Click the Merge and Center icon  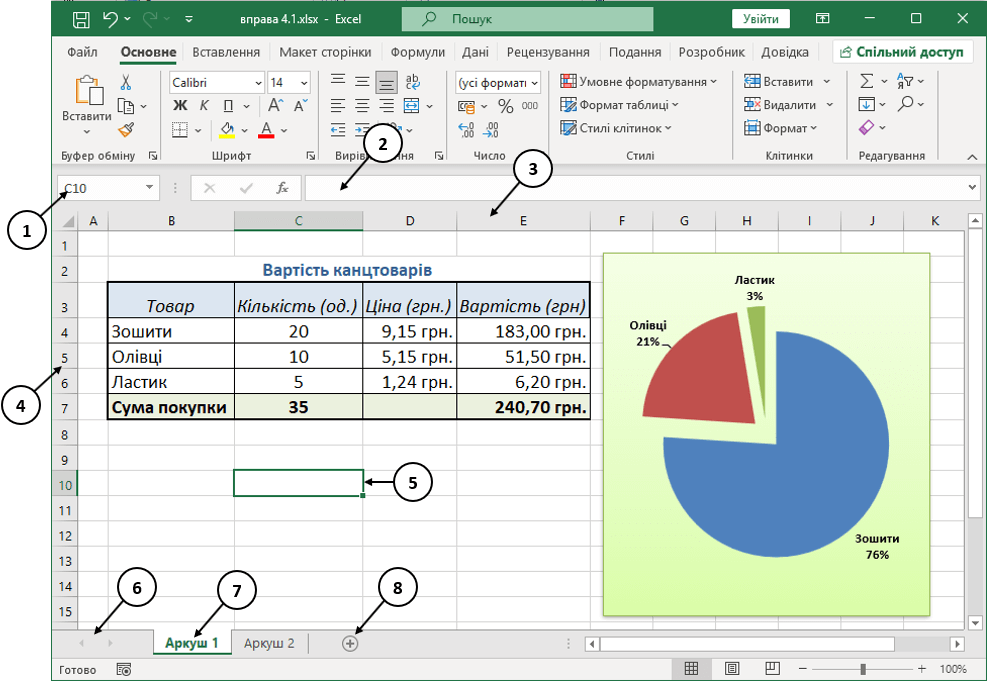click(411, 106)
